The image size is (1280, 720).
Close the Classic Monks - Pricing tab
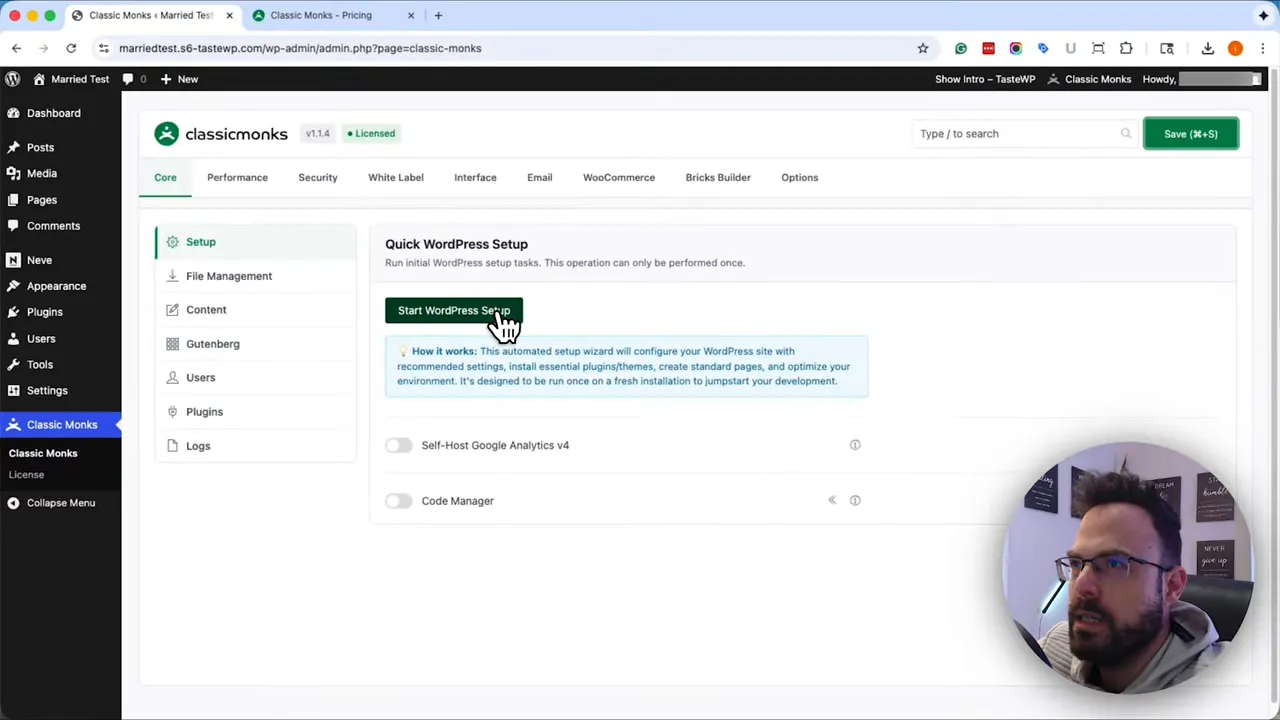(411, 15)
